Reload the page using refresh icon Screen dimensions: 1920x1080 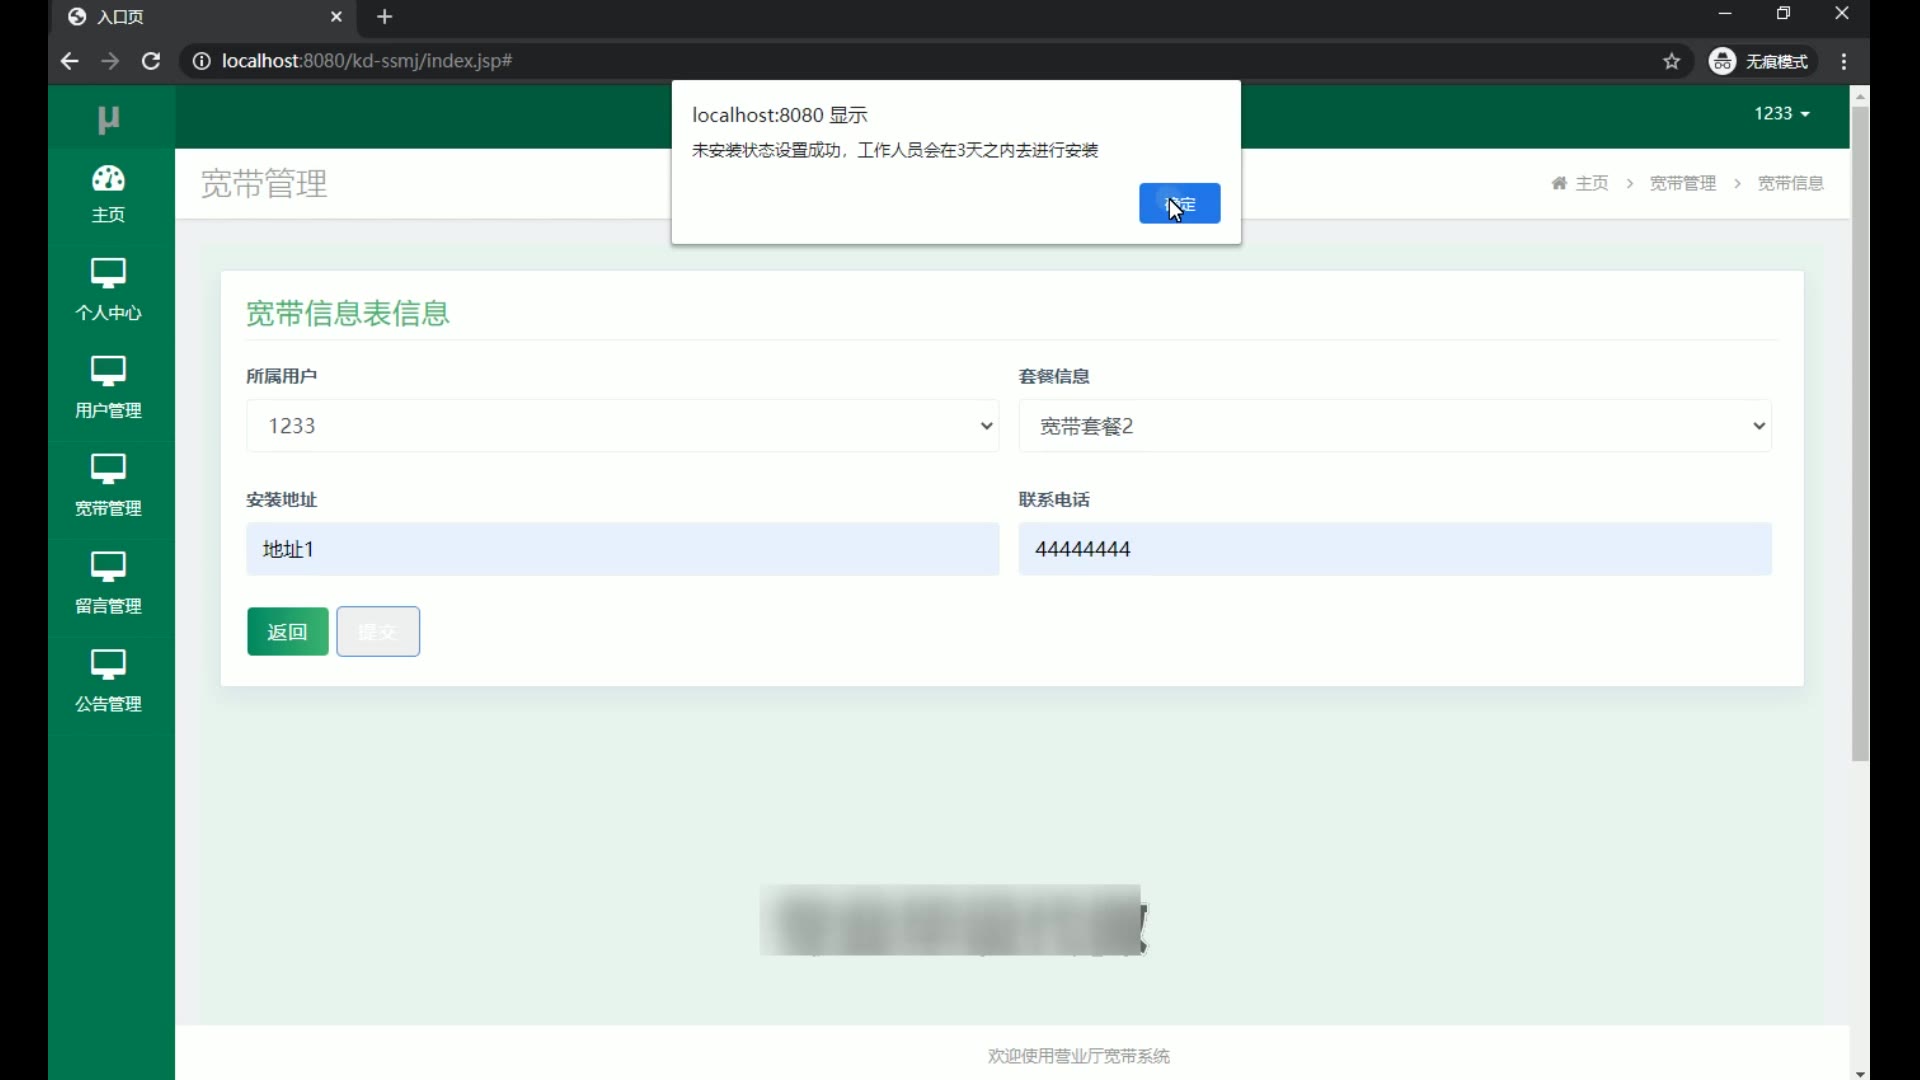click(151, 61)
